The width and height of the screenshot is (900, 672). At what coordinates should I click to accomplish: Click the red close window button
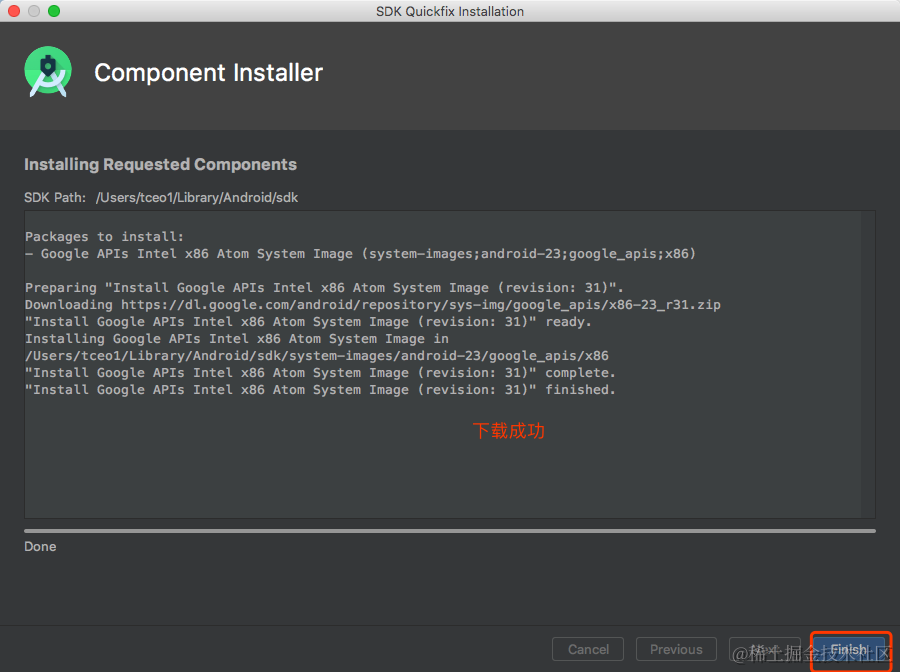click(x=14, y=11)
